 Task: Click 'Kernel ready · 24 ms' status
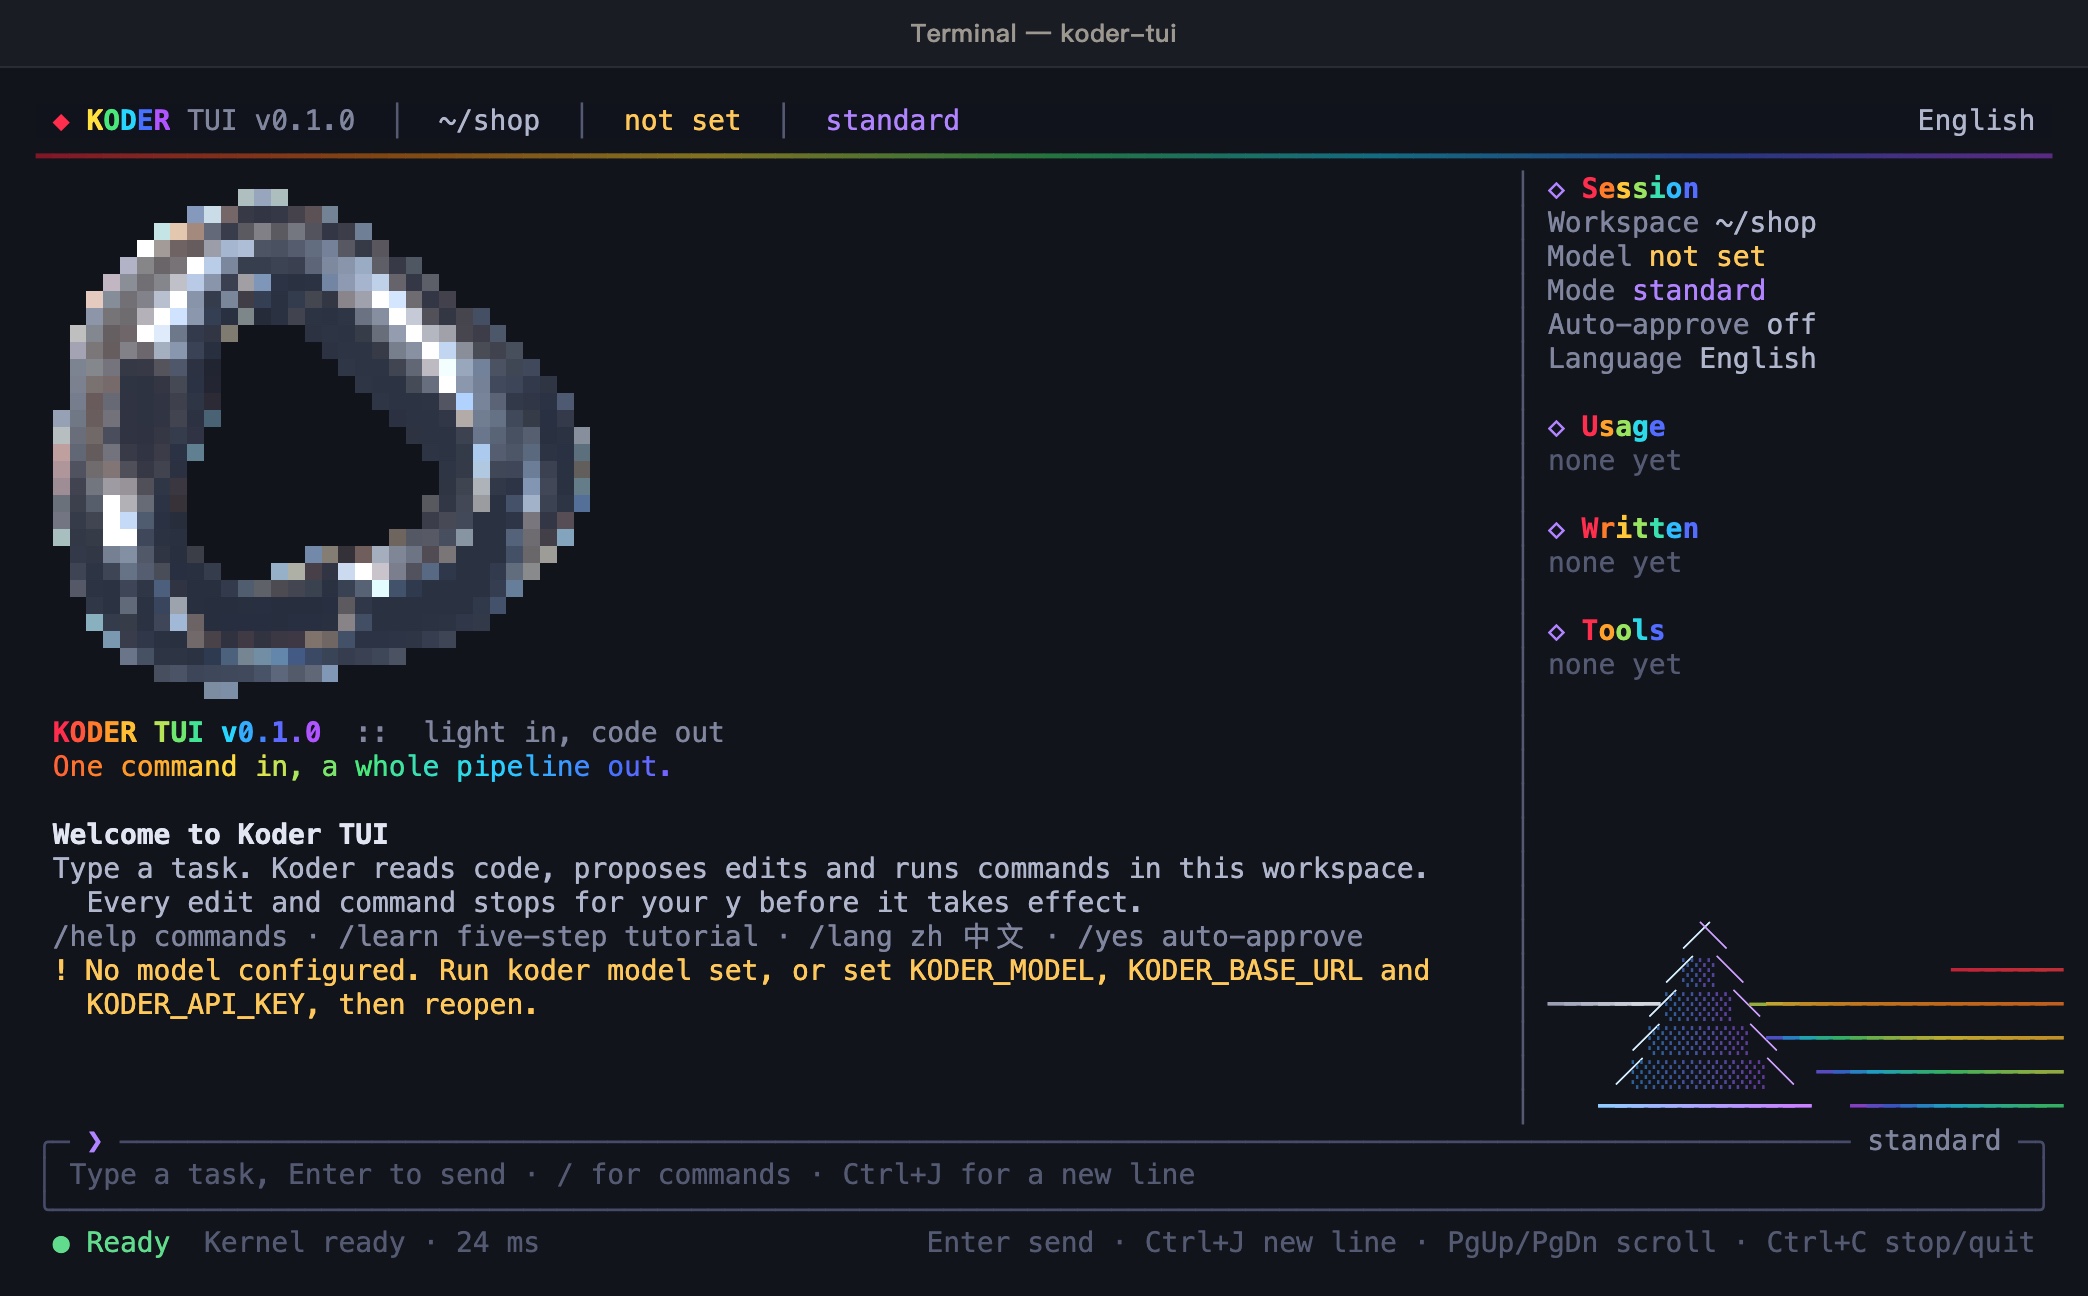371,1243
